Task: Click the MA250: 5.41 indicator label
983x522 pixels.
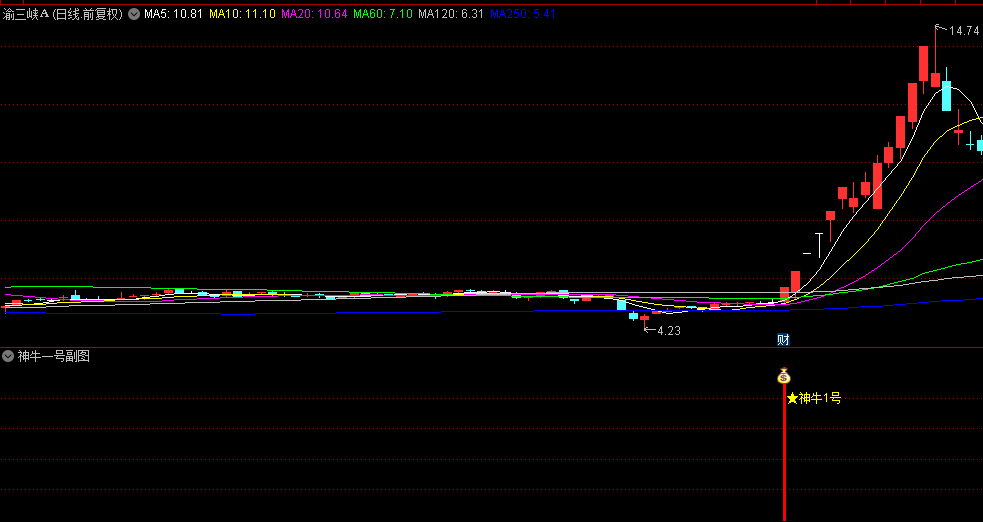Action: 523,14
